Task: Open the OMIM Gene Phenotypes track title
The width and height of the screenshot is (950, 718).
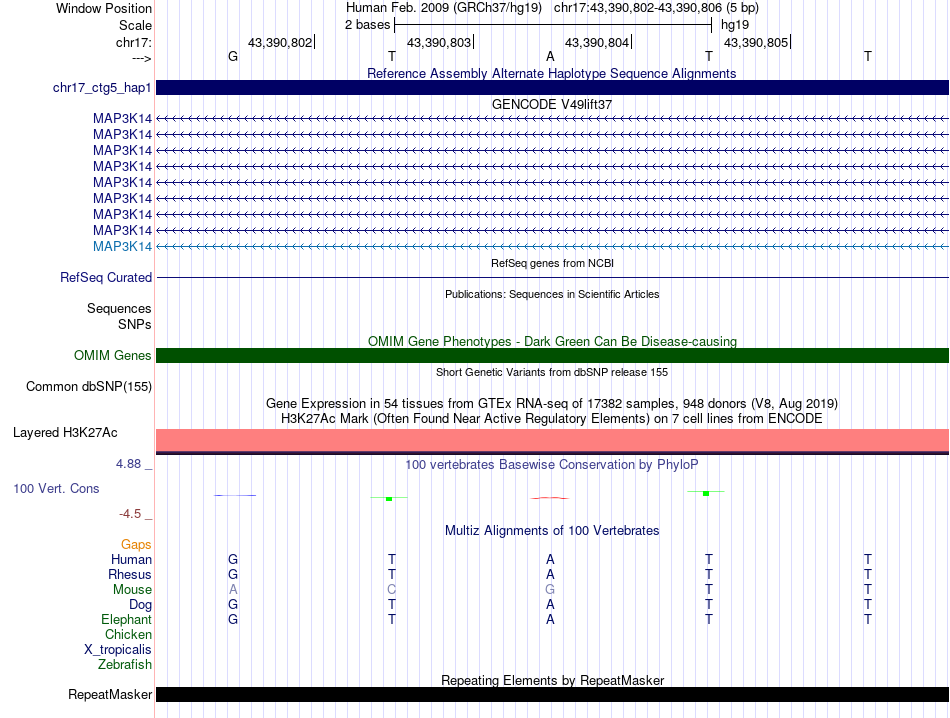Action: 552,341
